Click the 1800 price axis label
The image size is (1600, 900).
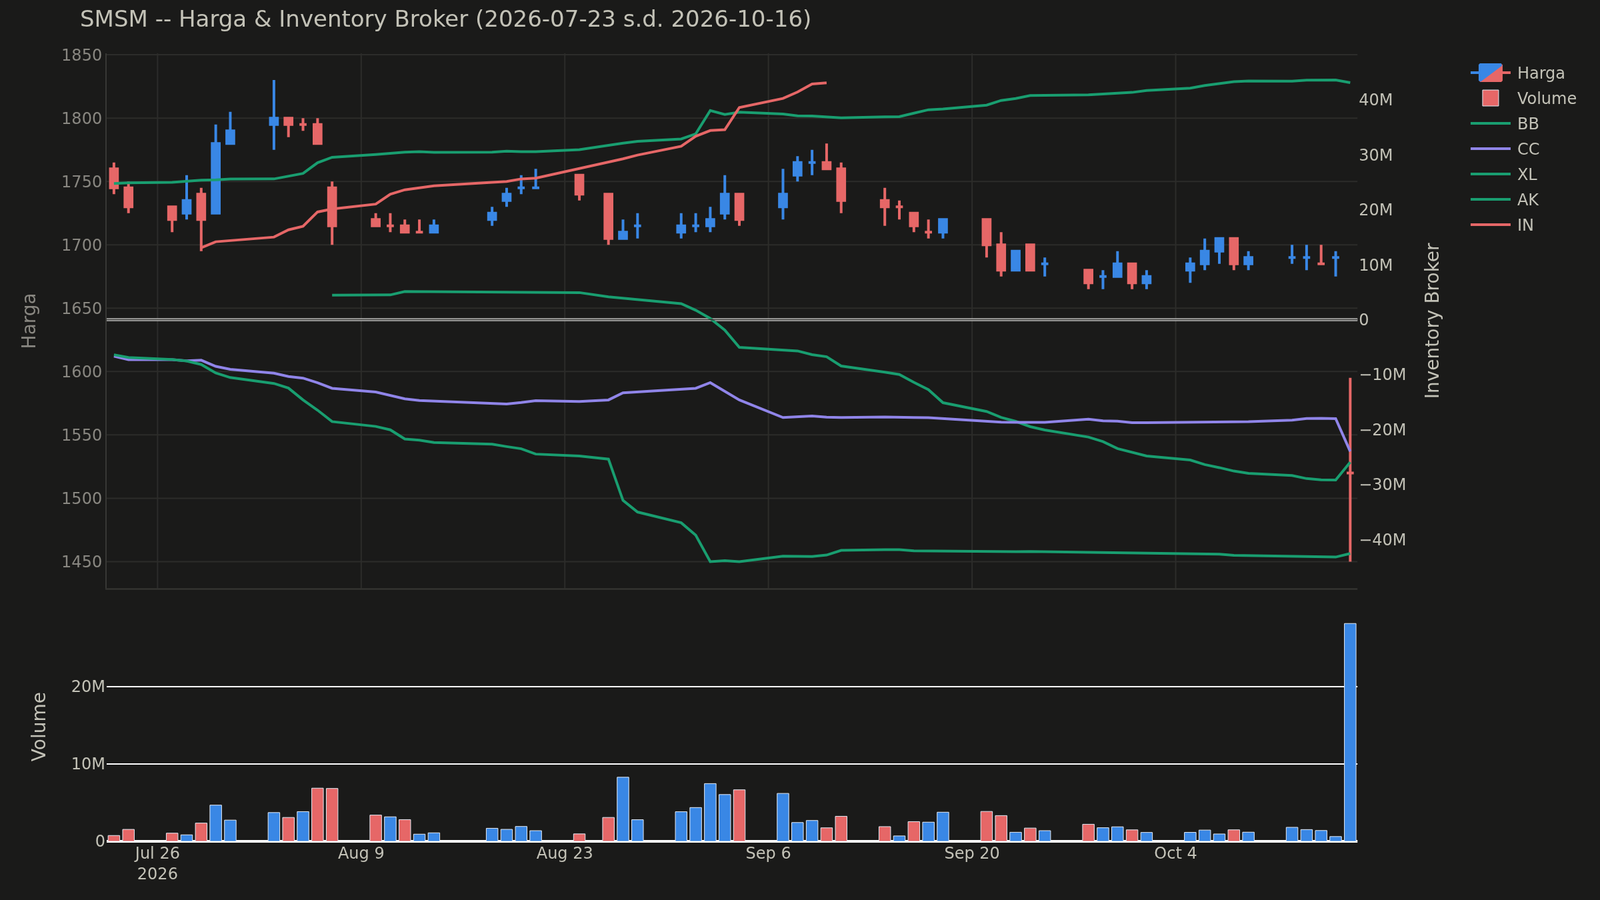pos(82,118)
